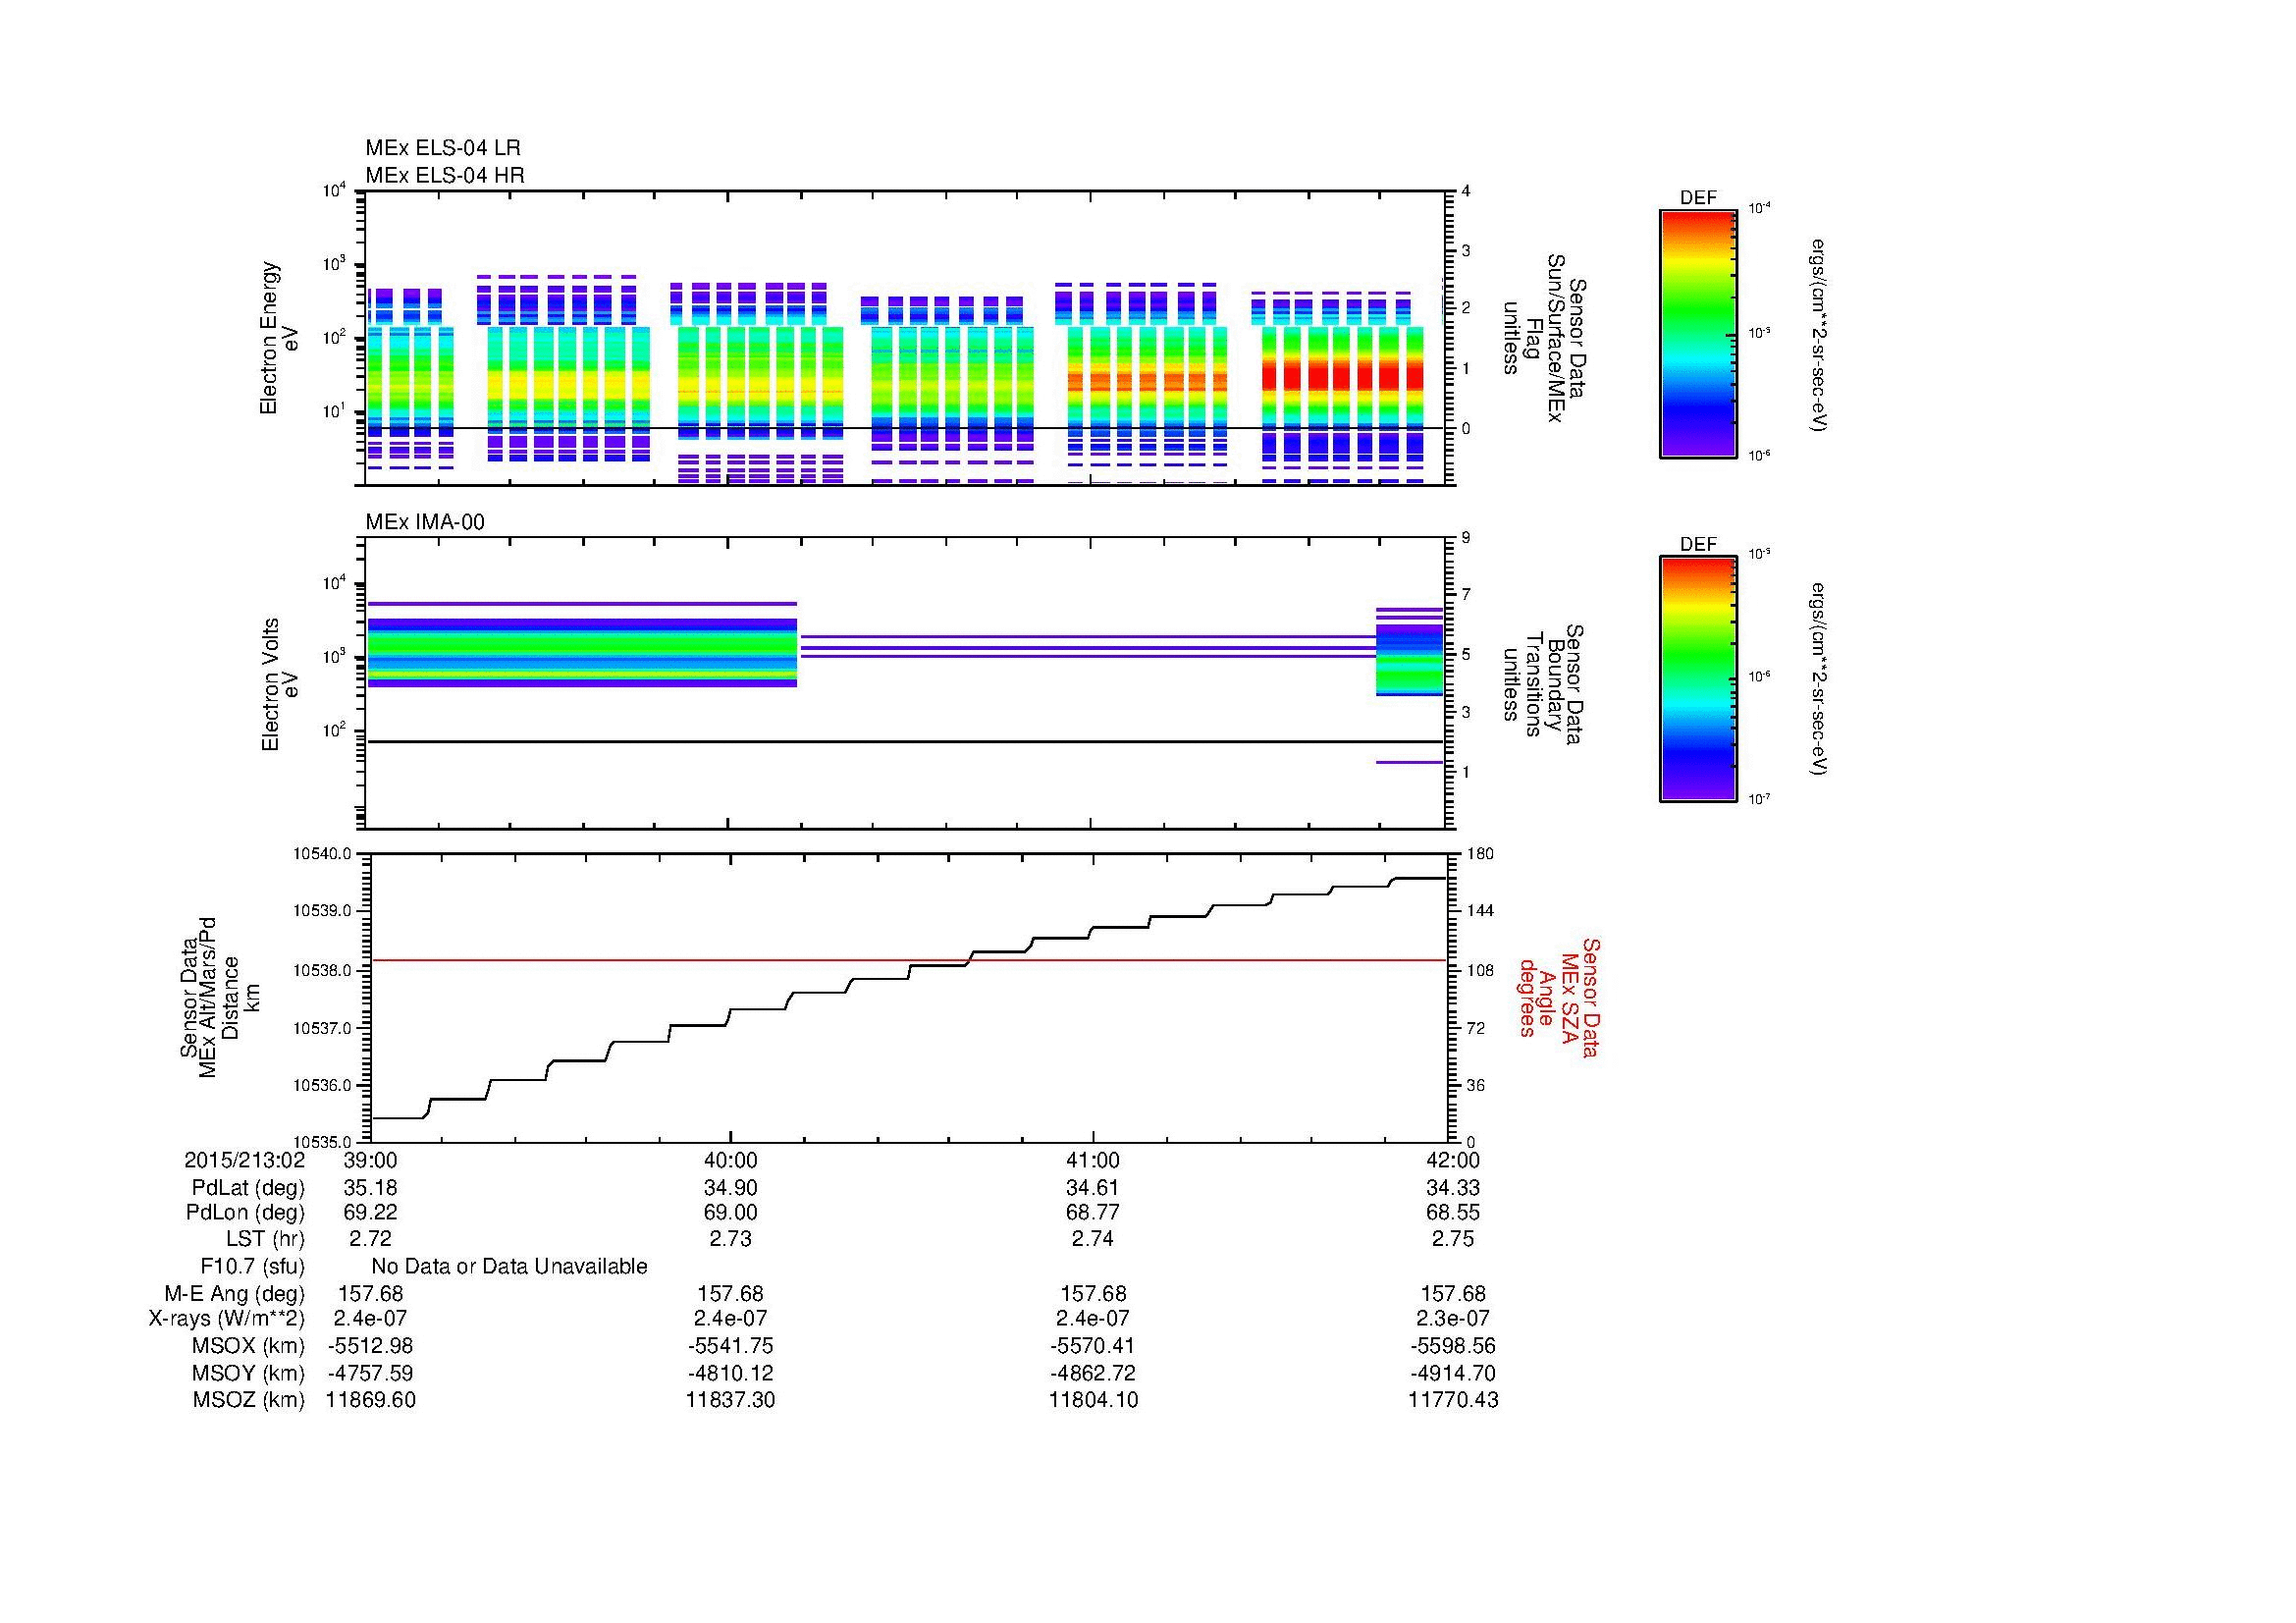Click the 'MSOX (km)' row label

click(248, 1345)
